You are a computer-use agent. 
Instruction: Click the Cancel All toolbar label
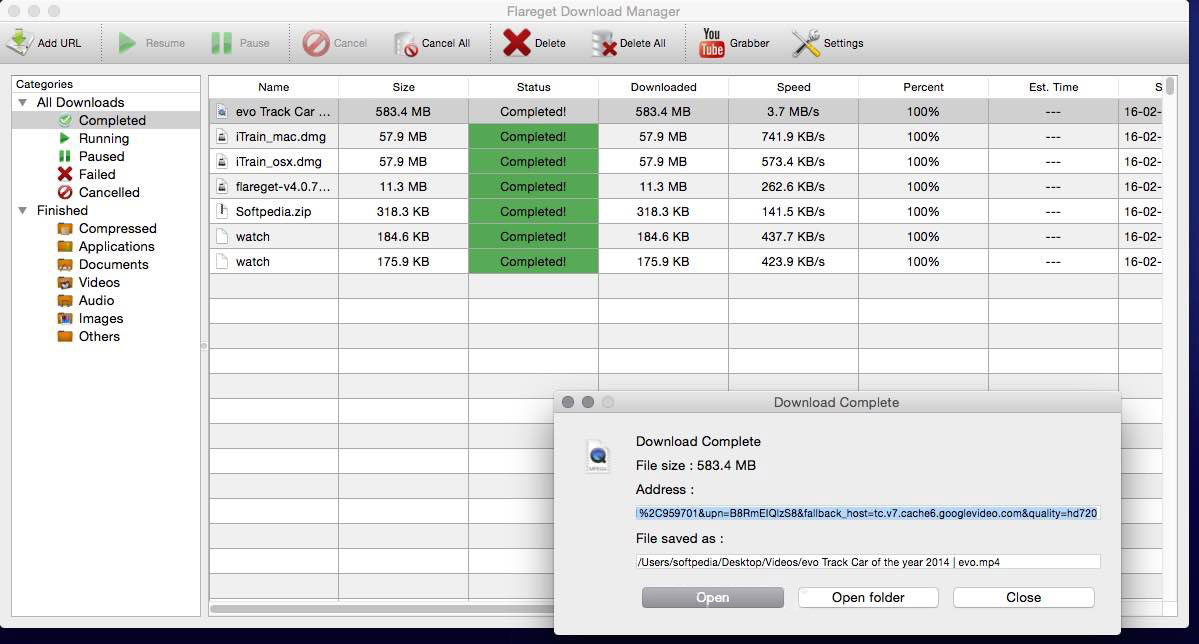click(x=446, y=43)
